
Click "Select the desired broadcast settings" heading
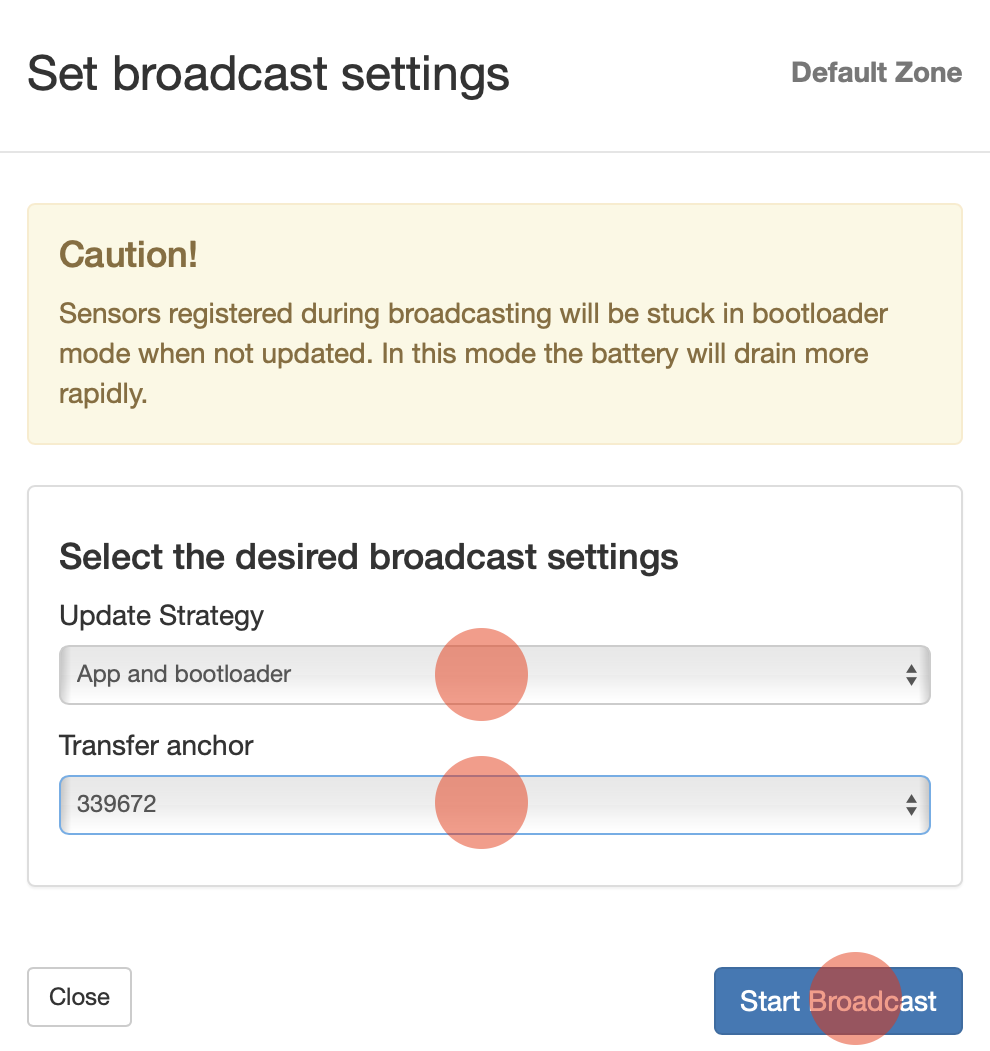click(368, 557)
